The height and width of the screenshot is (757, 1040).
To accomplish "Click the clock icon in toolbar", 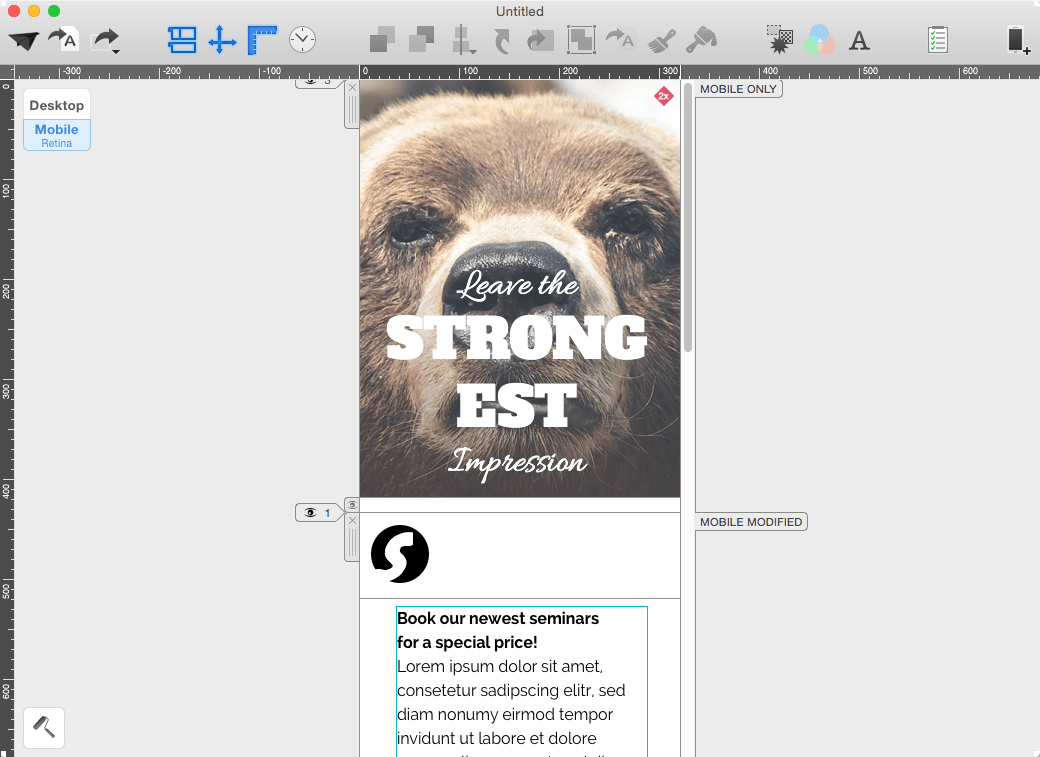I will [302, 40].
